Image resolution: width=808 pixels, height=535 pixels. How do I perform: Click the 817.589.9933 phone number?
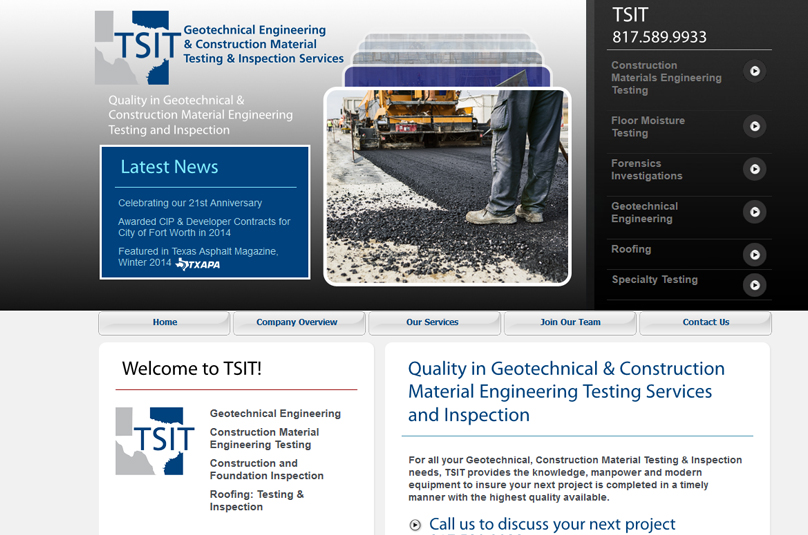(x=659, y=37)
